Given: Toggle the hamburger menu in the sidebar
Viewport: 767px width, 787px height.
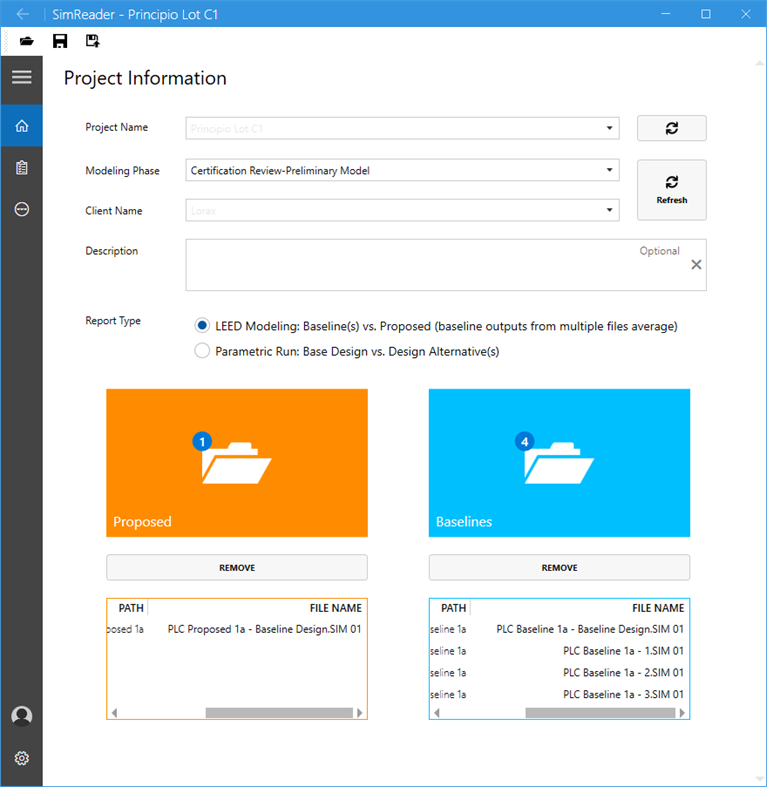Looking at the screenshot, I should point(22,77).
